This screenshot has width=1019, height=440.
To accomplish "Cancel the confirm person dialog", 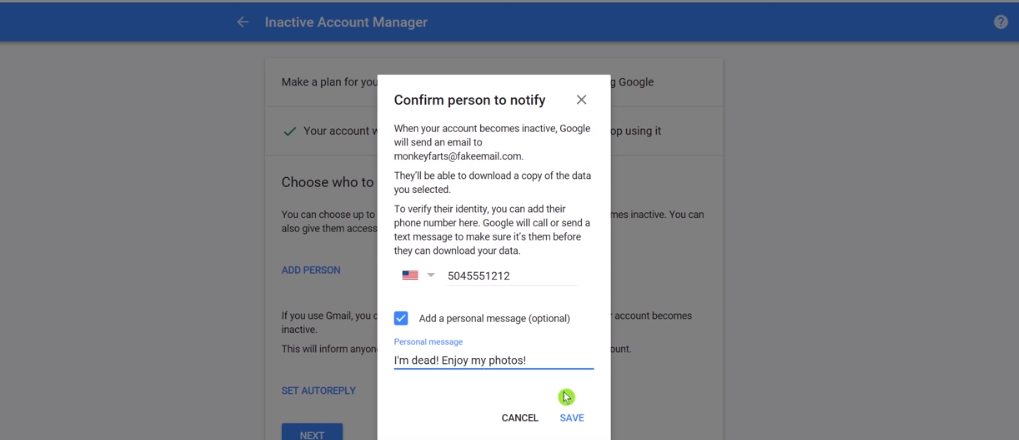I will point(520,418).
